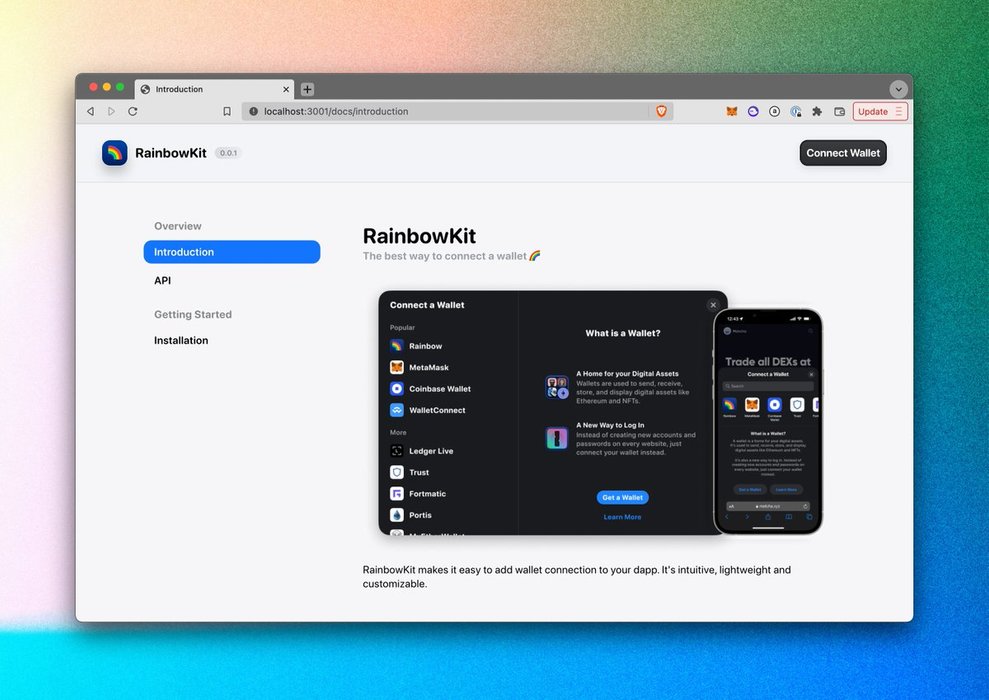This screenshot has height=700, width=989.
Task: Click the Overview section heading
Action: click(x=178, y=226)
